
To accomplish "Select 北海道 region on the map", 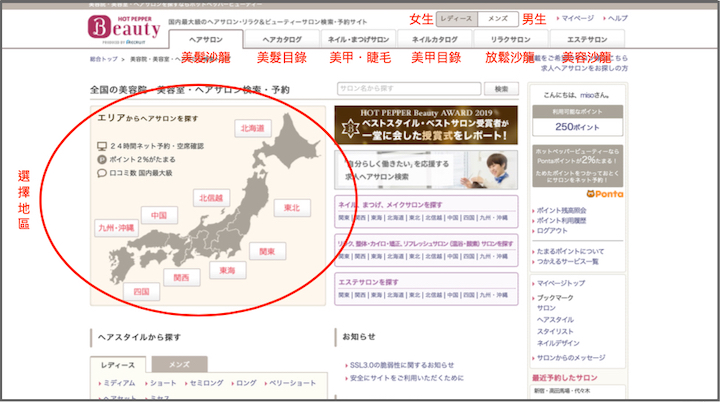I will [x=252, y=129].
